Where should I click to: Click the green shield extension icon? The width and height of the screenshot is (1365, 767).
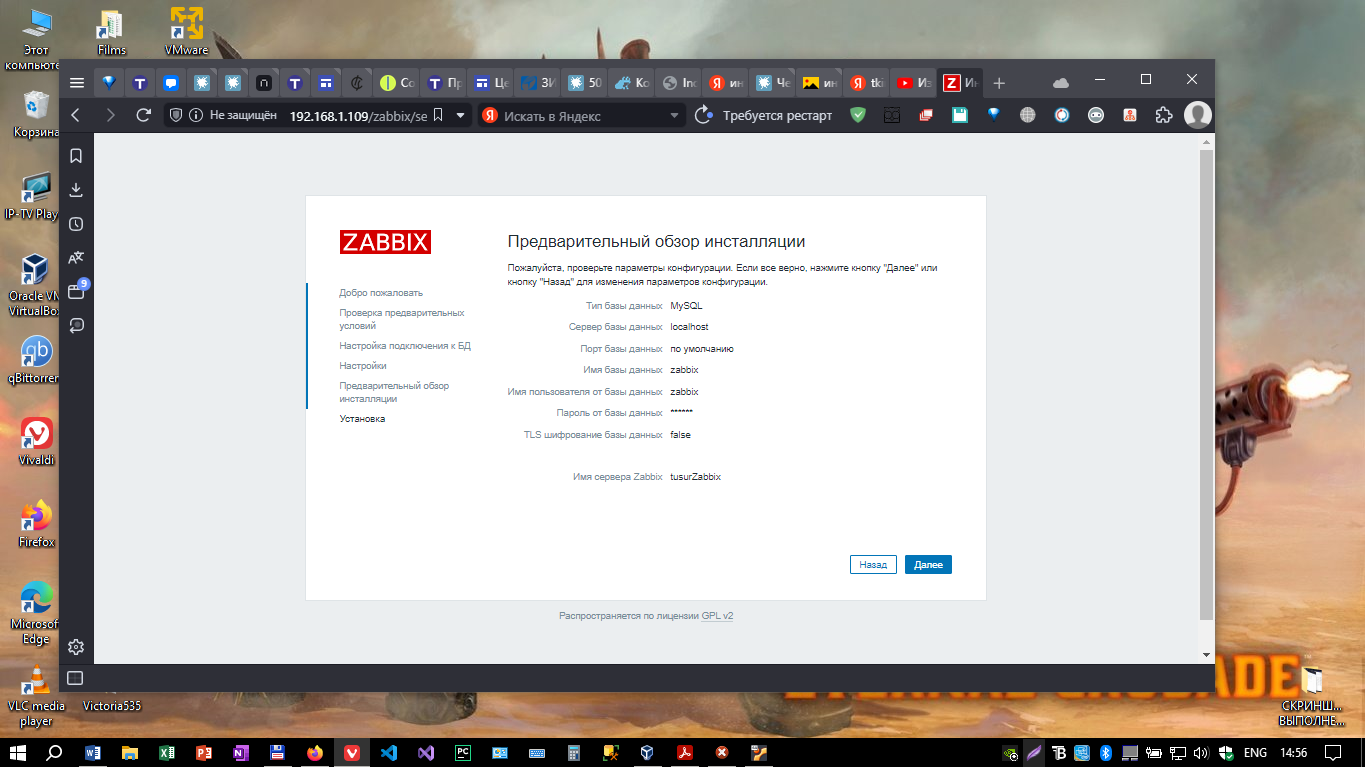click(857, 115)
